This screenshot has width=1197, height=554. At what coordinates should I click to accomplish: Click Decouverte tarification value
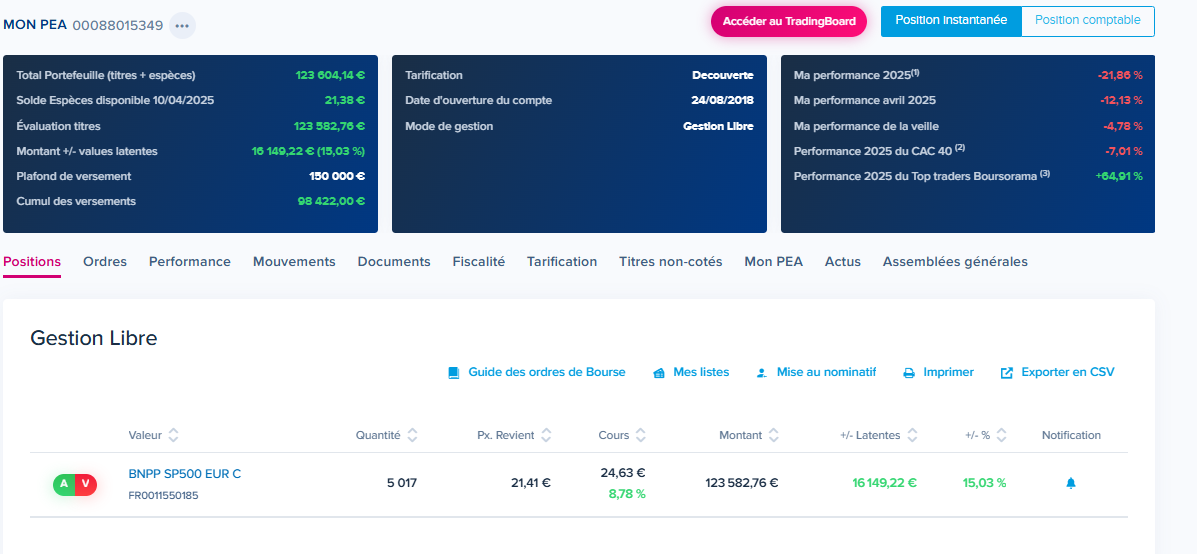pyautogui.click(x=723, y=76)
